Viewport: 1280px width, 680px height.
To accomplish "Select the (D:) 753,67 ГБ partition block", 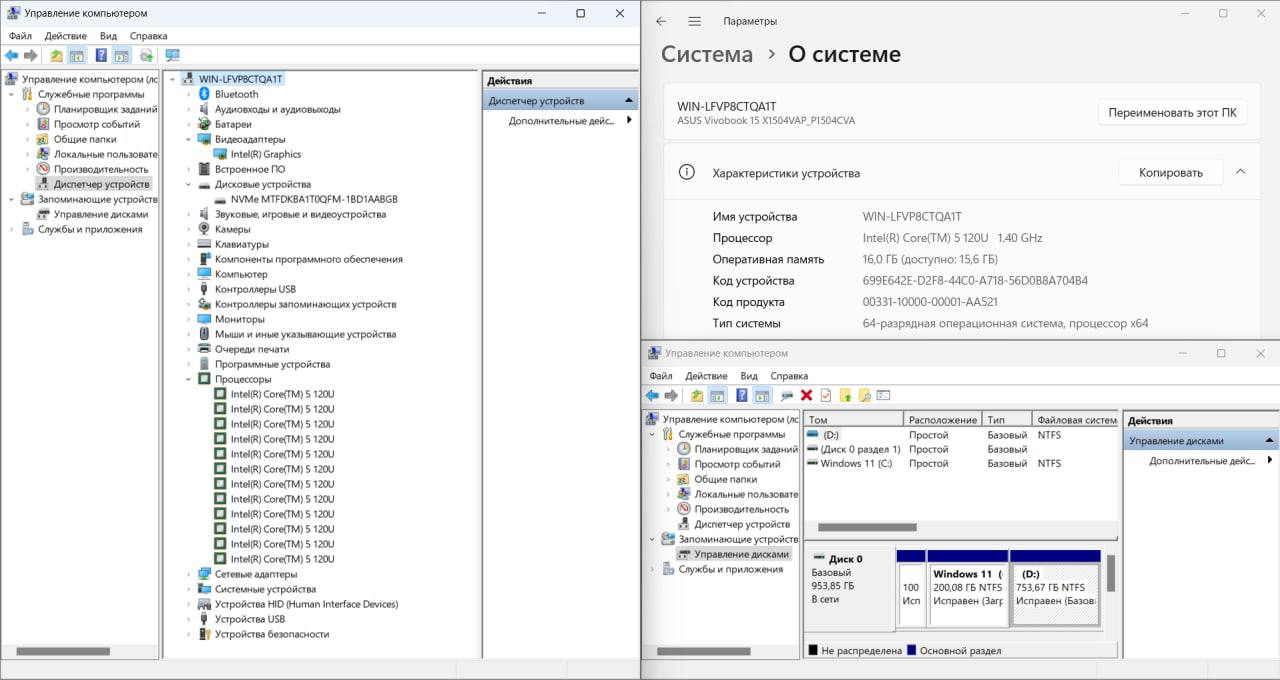I will point(1055,587).
